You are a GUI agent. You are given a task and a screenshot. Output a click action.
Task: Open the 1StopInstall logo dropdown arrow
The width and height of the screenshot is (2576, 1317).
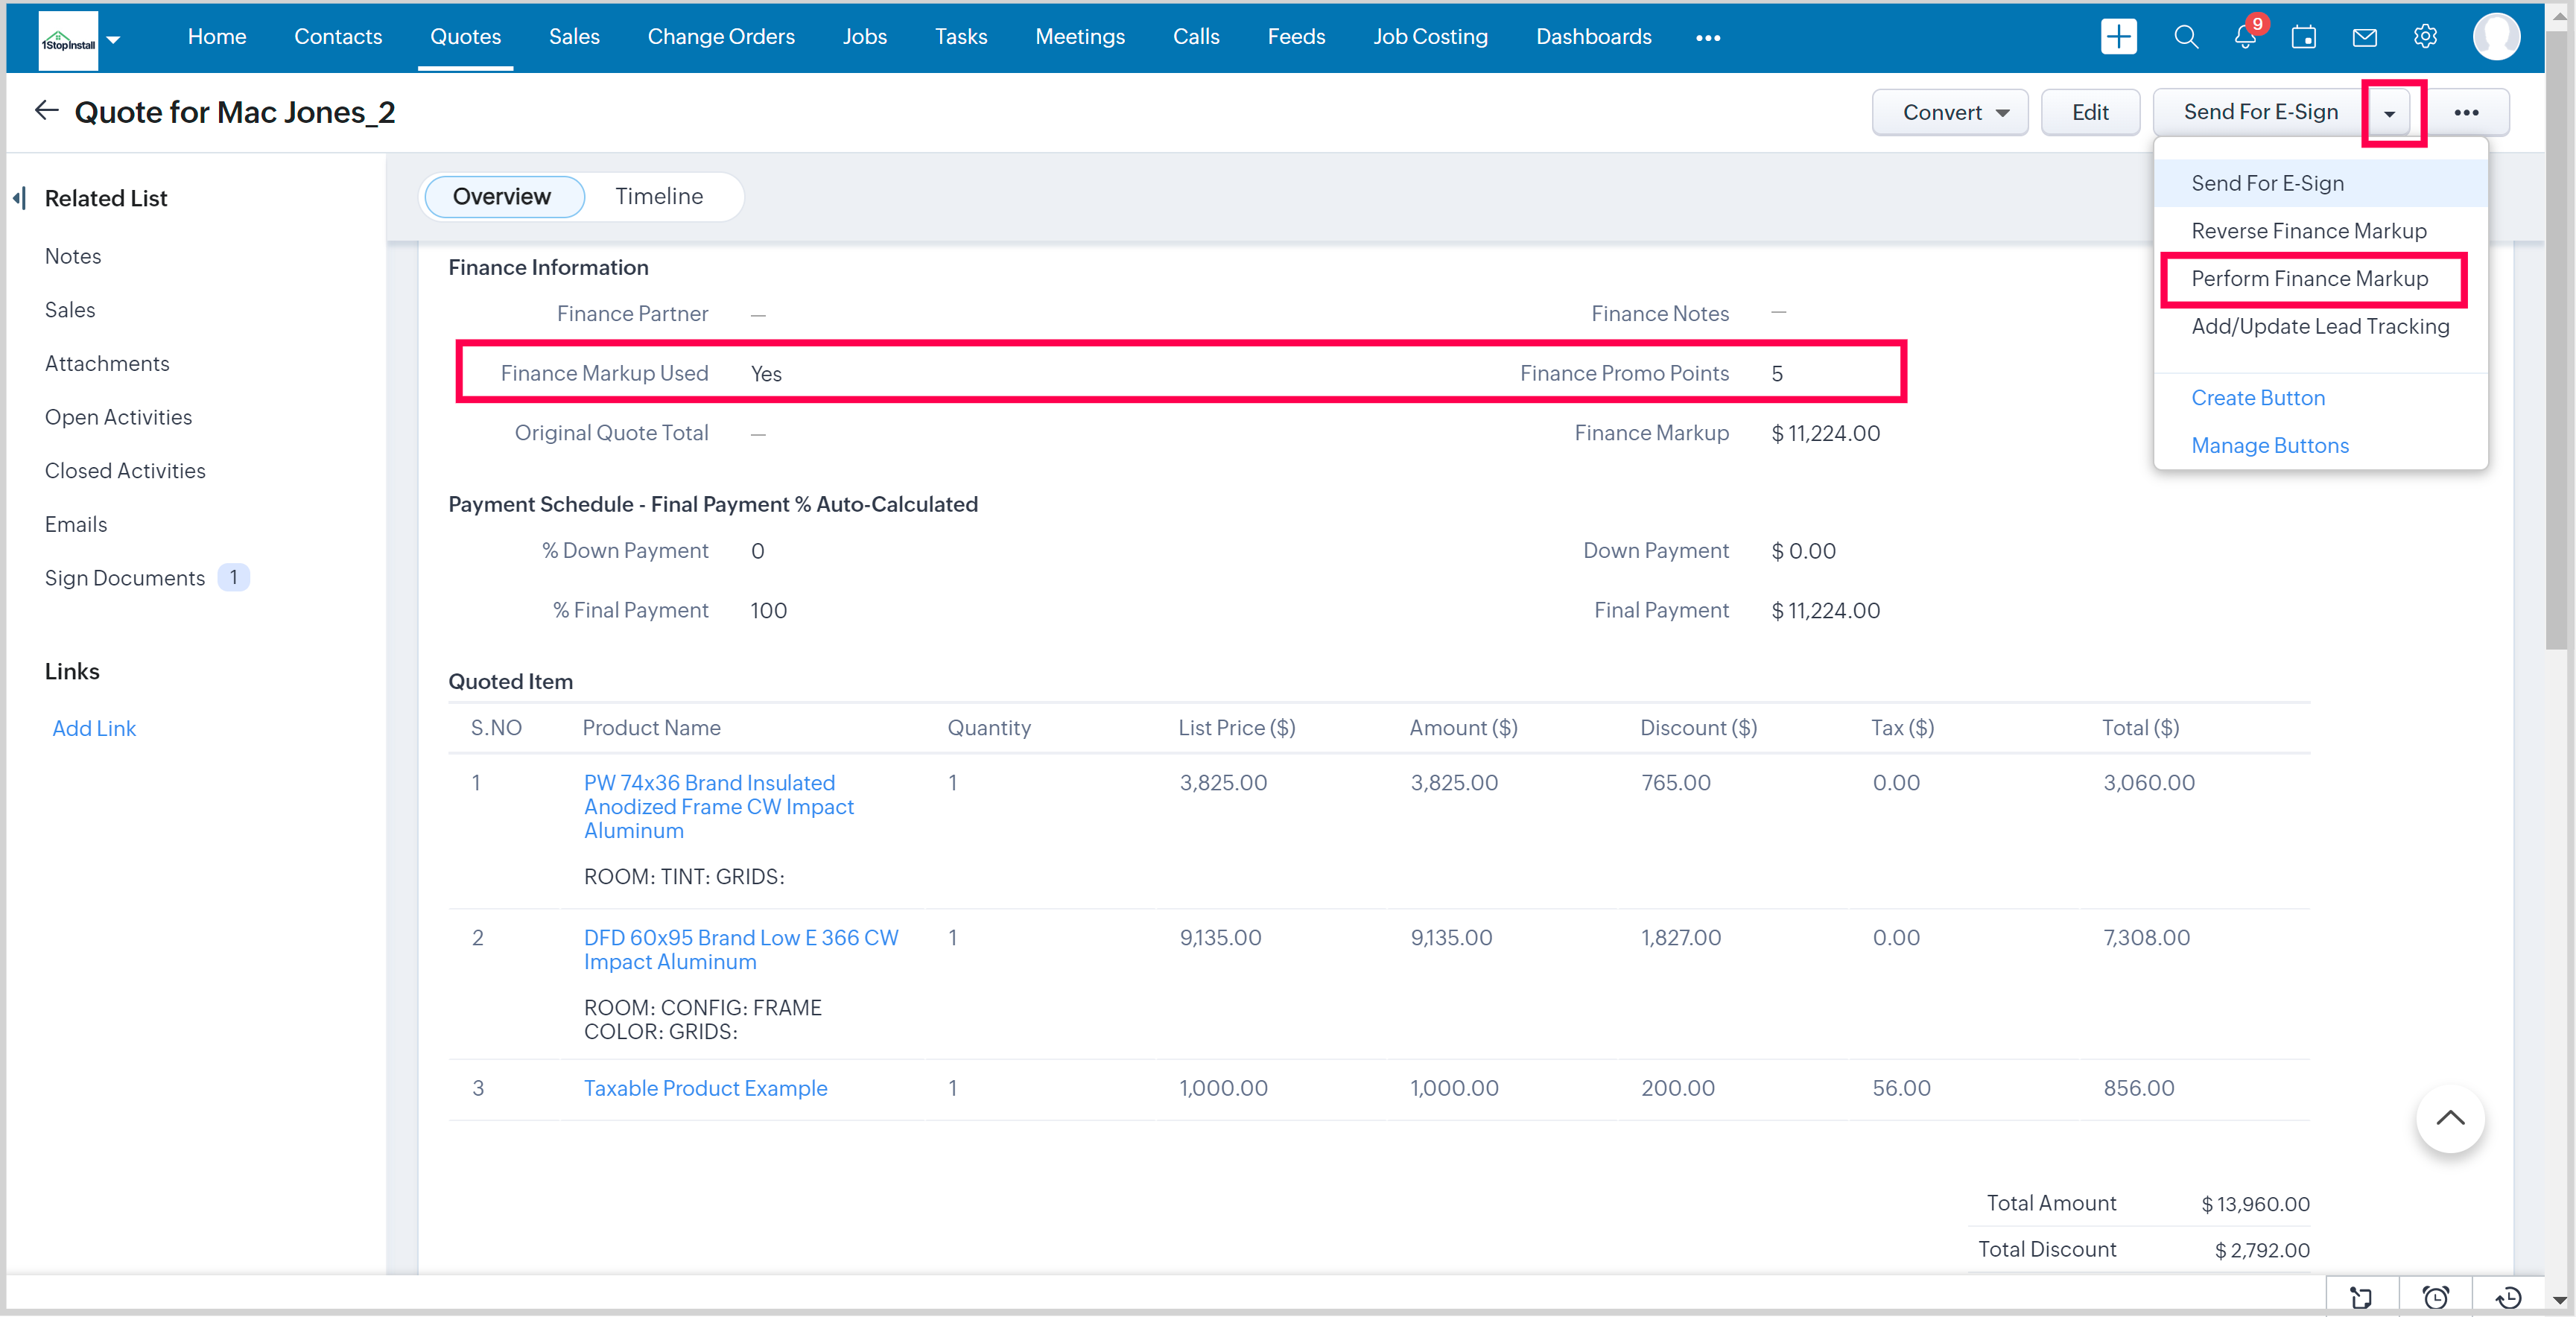click(x=113, y=39)
